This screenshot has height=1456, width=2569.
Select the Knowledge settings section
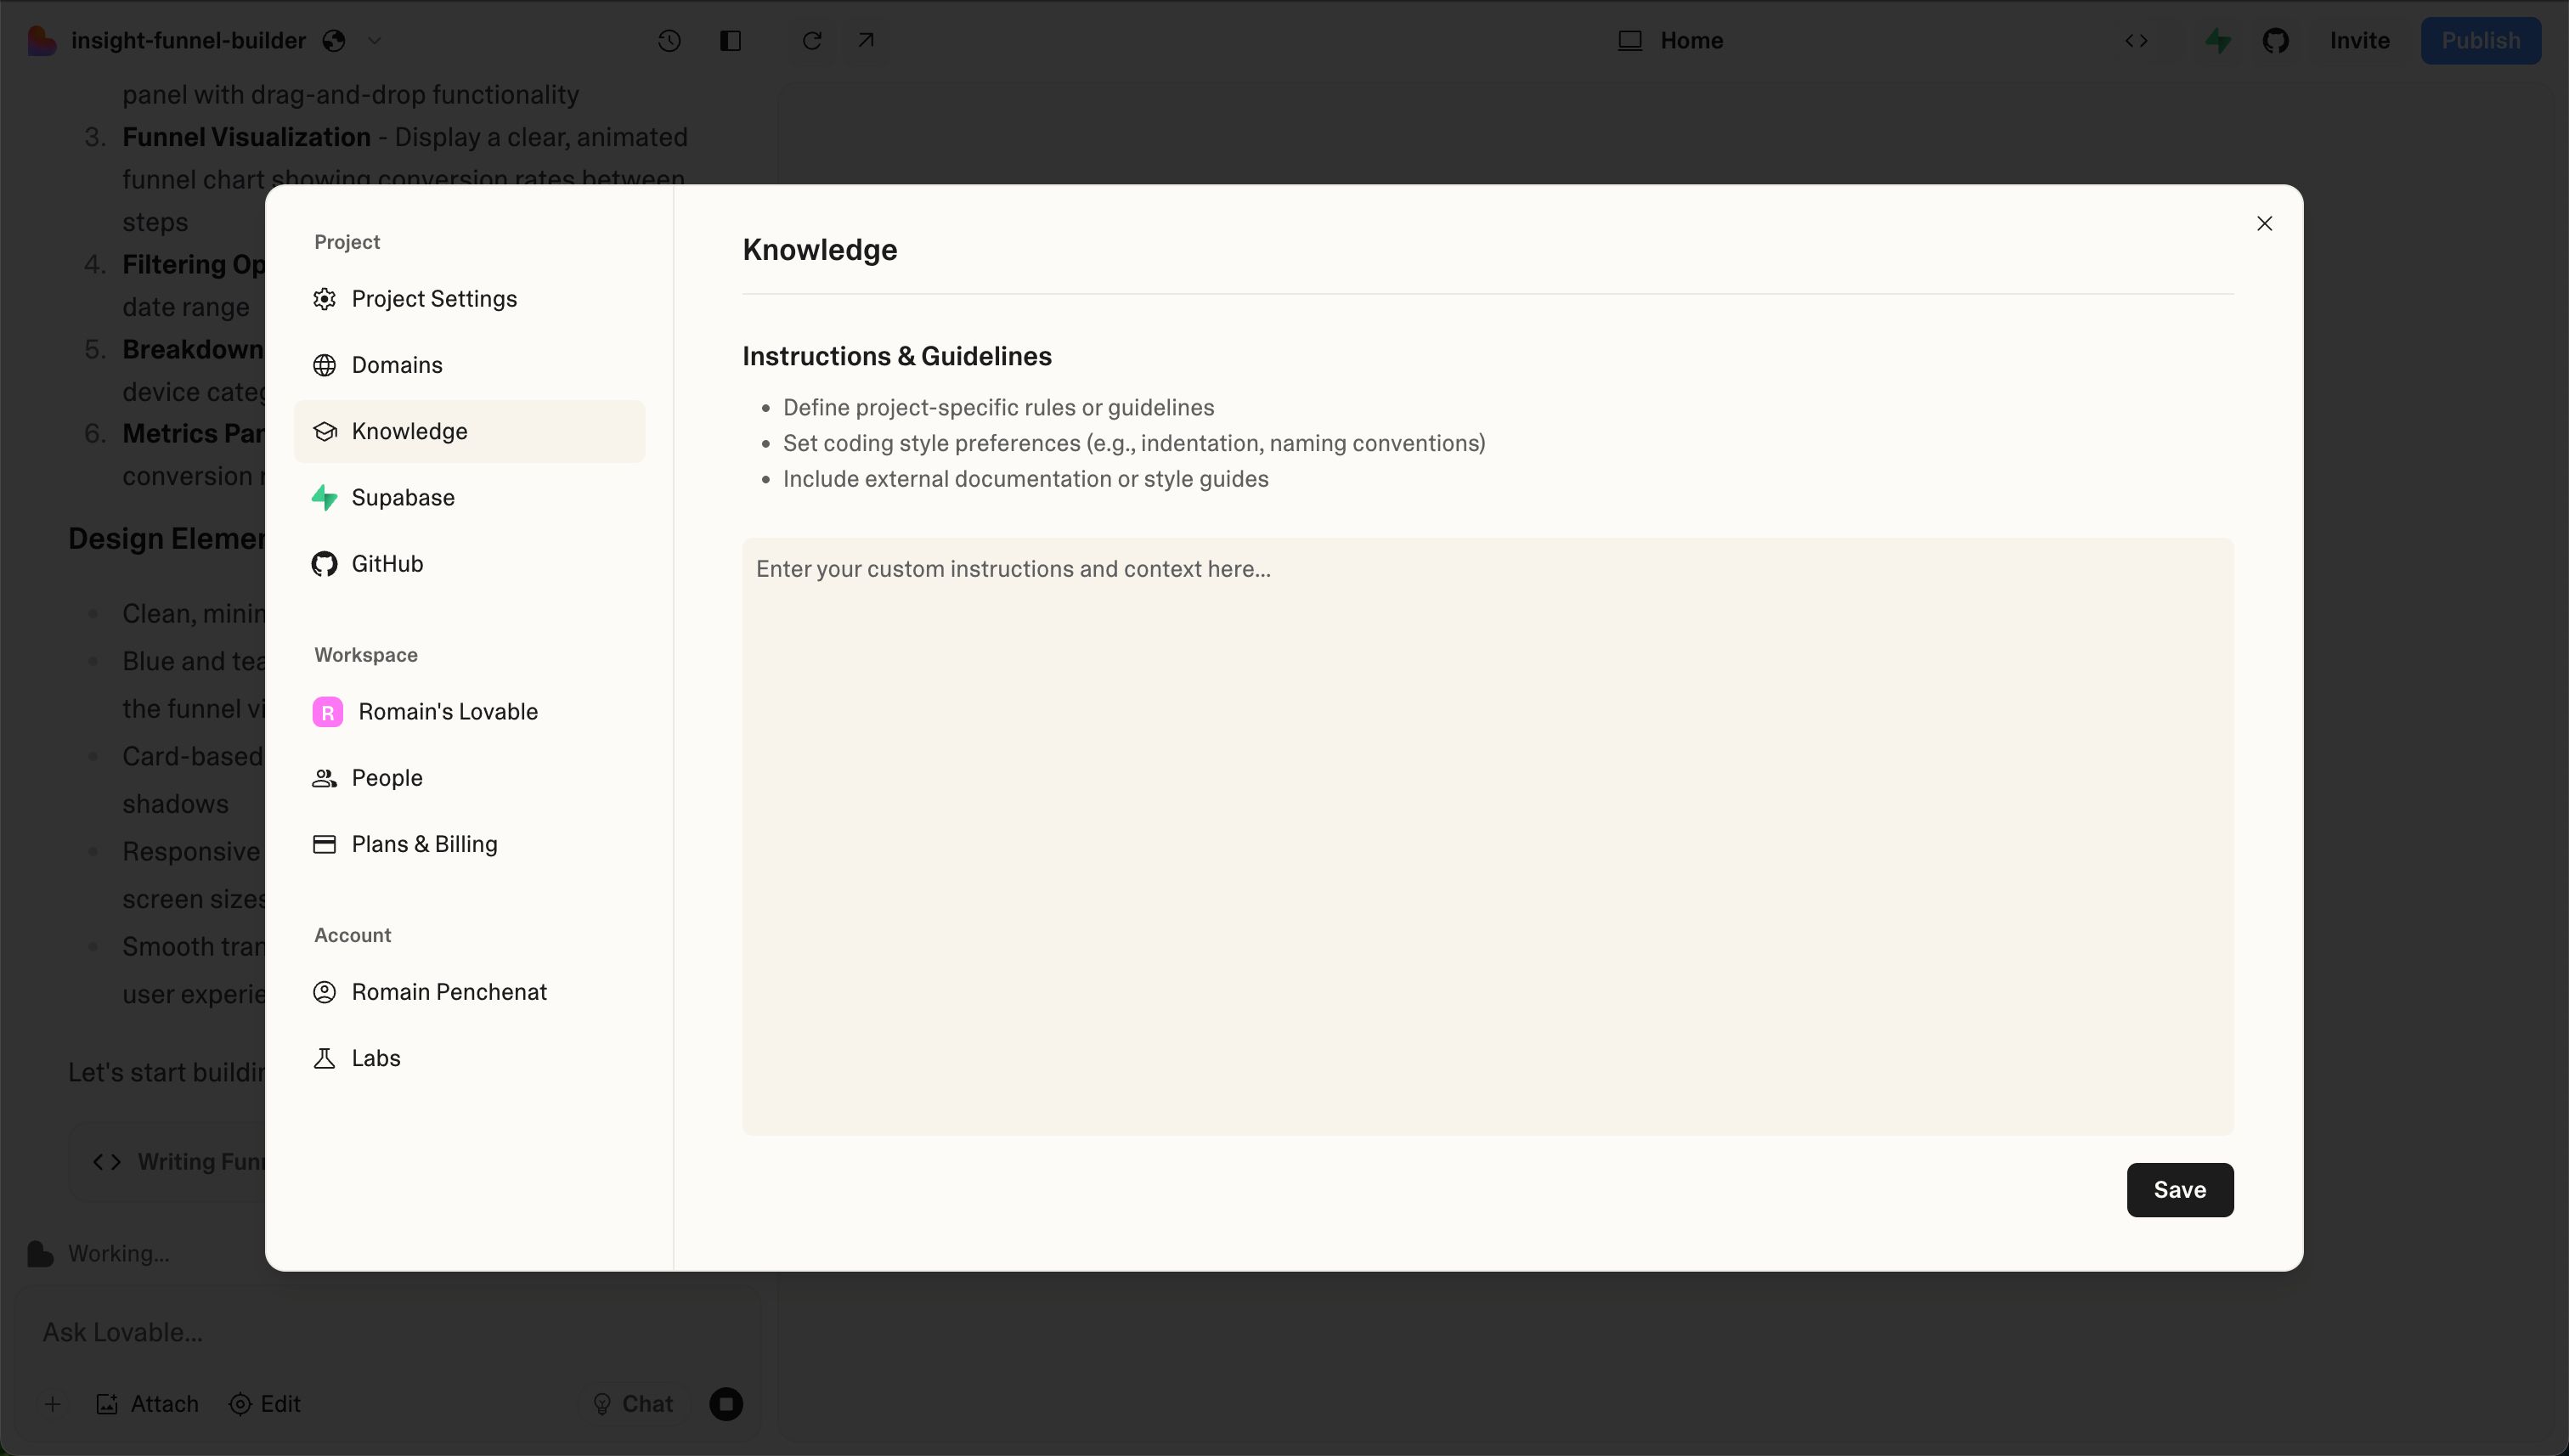[469, 431]
